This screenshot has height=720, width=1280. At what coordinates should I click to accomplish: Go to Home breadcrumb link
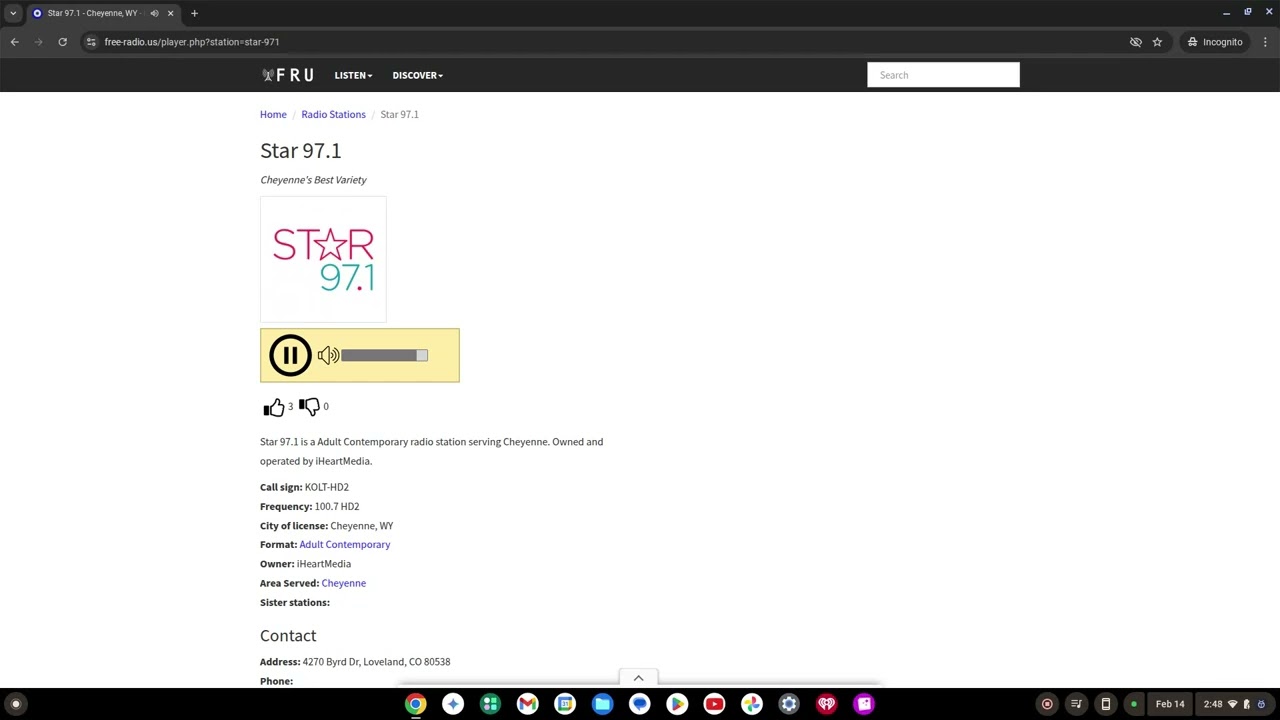(x=273, y=114)
